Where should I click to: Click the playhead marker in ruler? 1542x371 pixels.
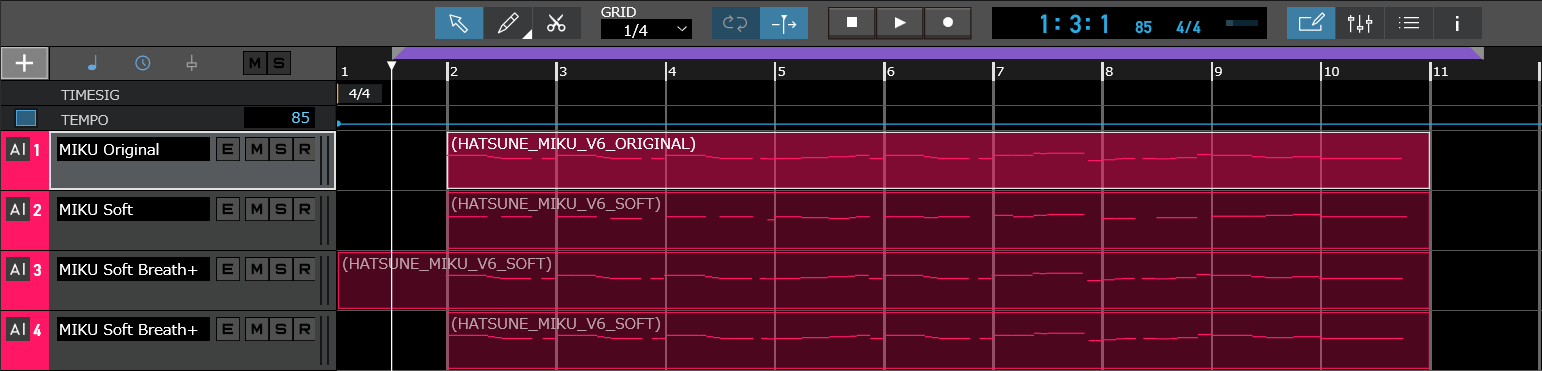click(x=392, y=67)
